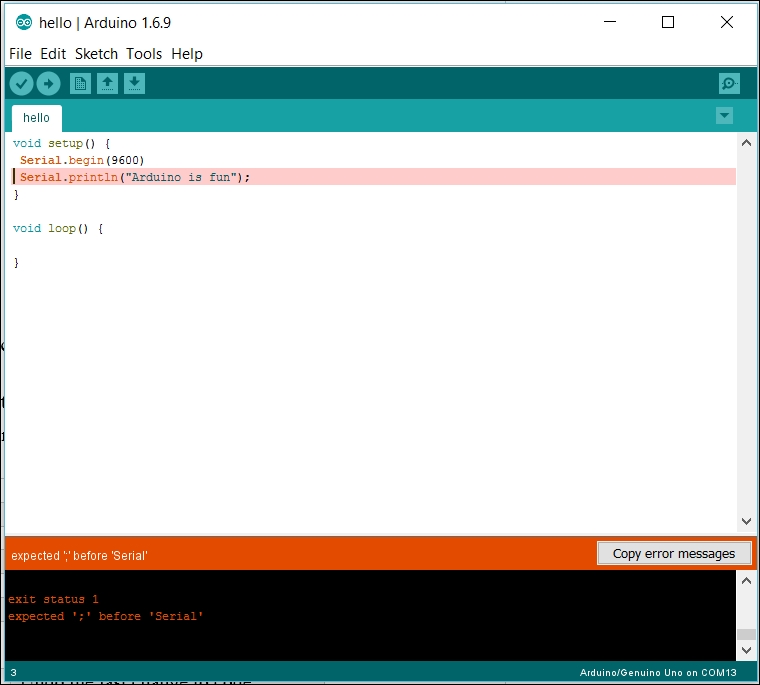
Task: Click the 'void setup() {' code line
Action: click(x=62, y=143)
